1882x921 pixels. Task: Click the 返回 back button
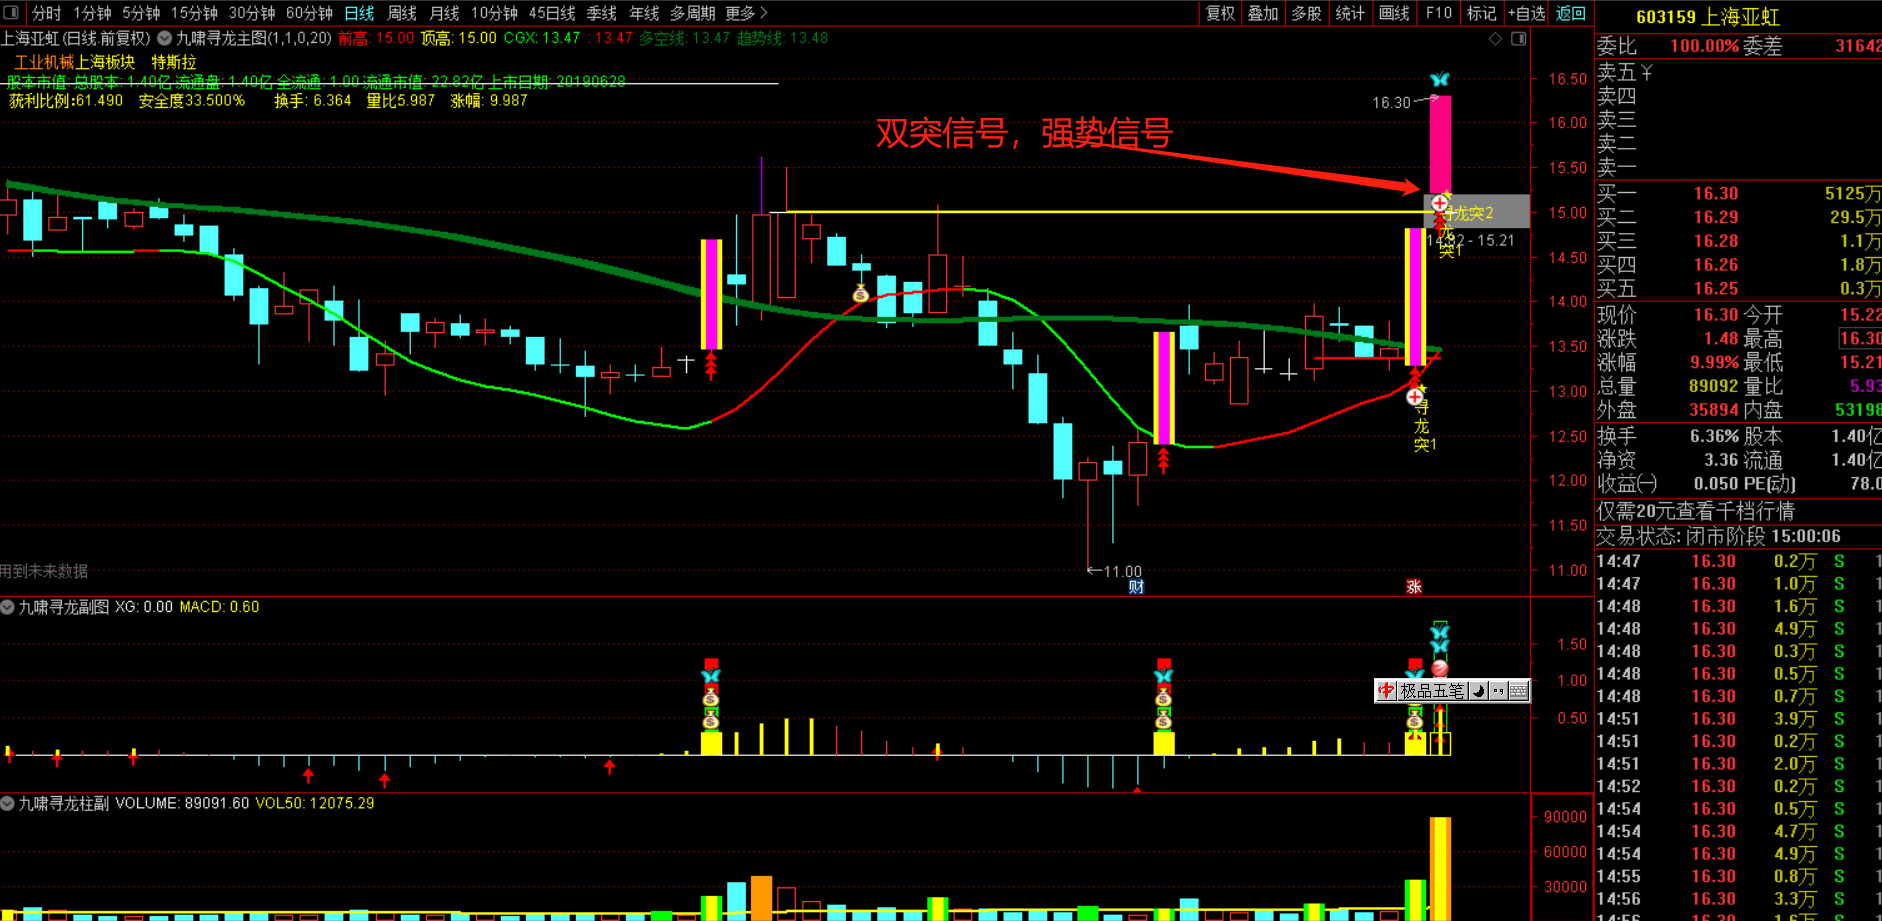pos(1570,13)
